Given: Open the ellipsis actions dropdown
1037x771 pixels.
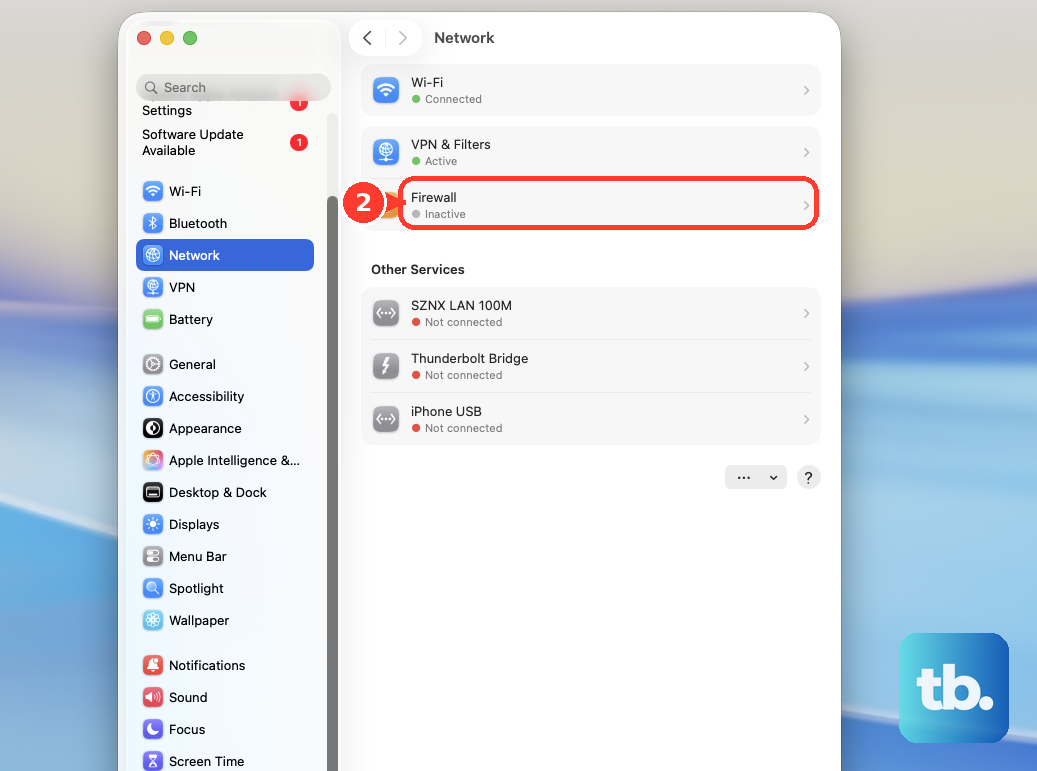Looking at the screenshot, I should point(756,477).
